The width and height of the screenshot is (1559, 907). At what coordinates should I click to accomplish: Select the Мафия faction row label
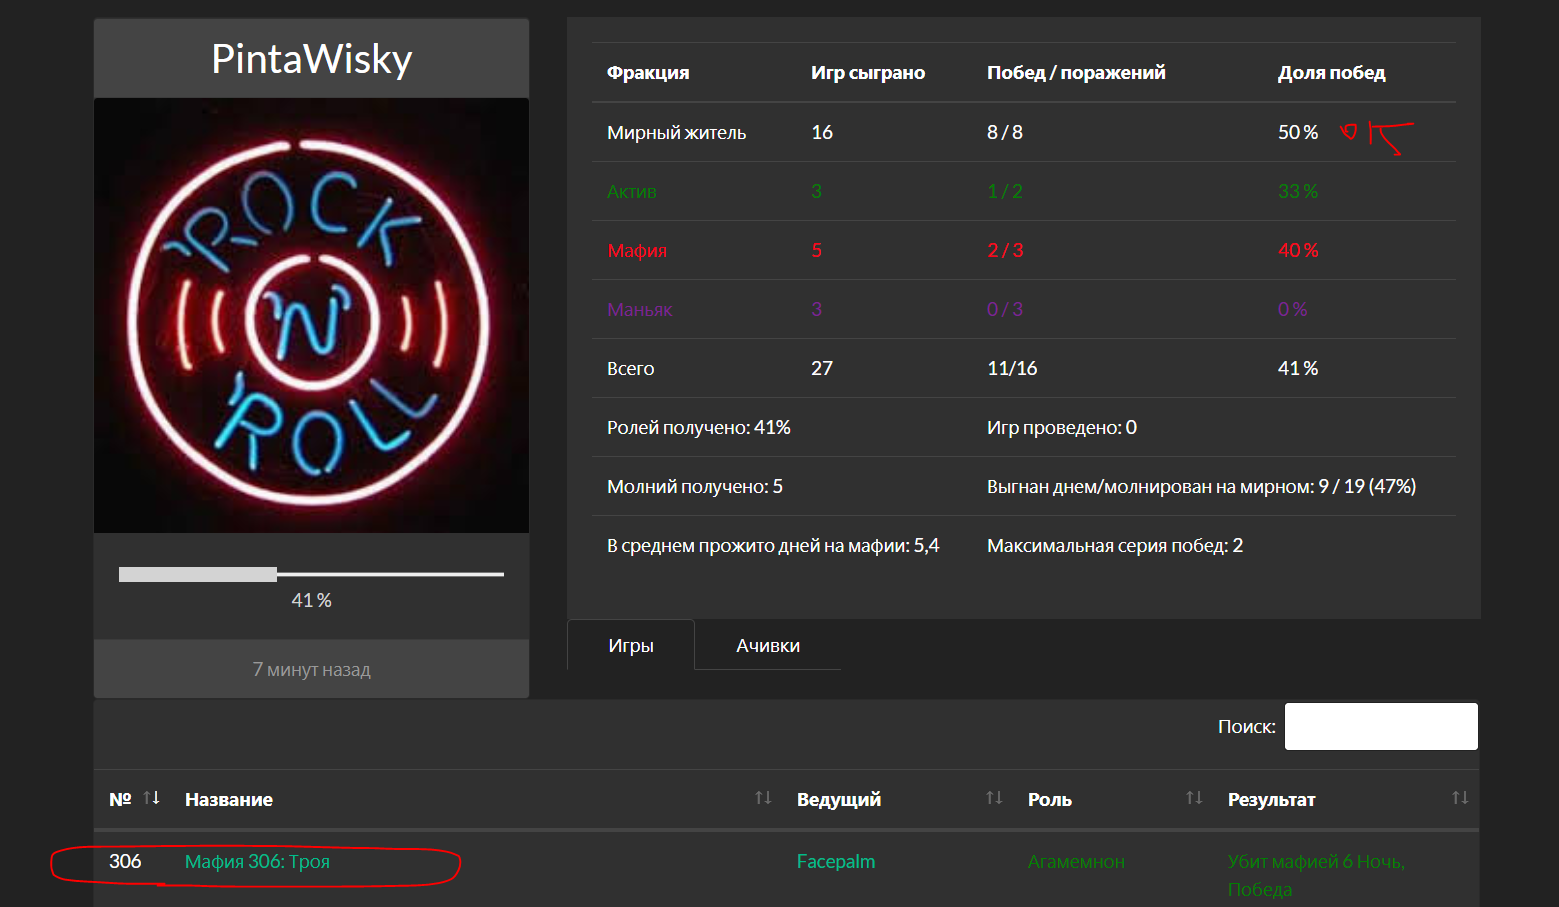[x=637, y=251]
